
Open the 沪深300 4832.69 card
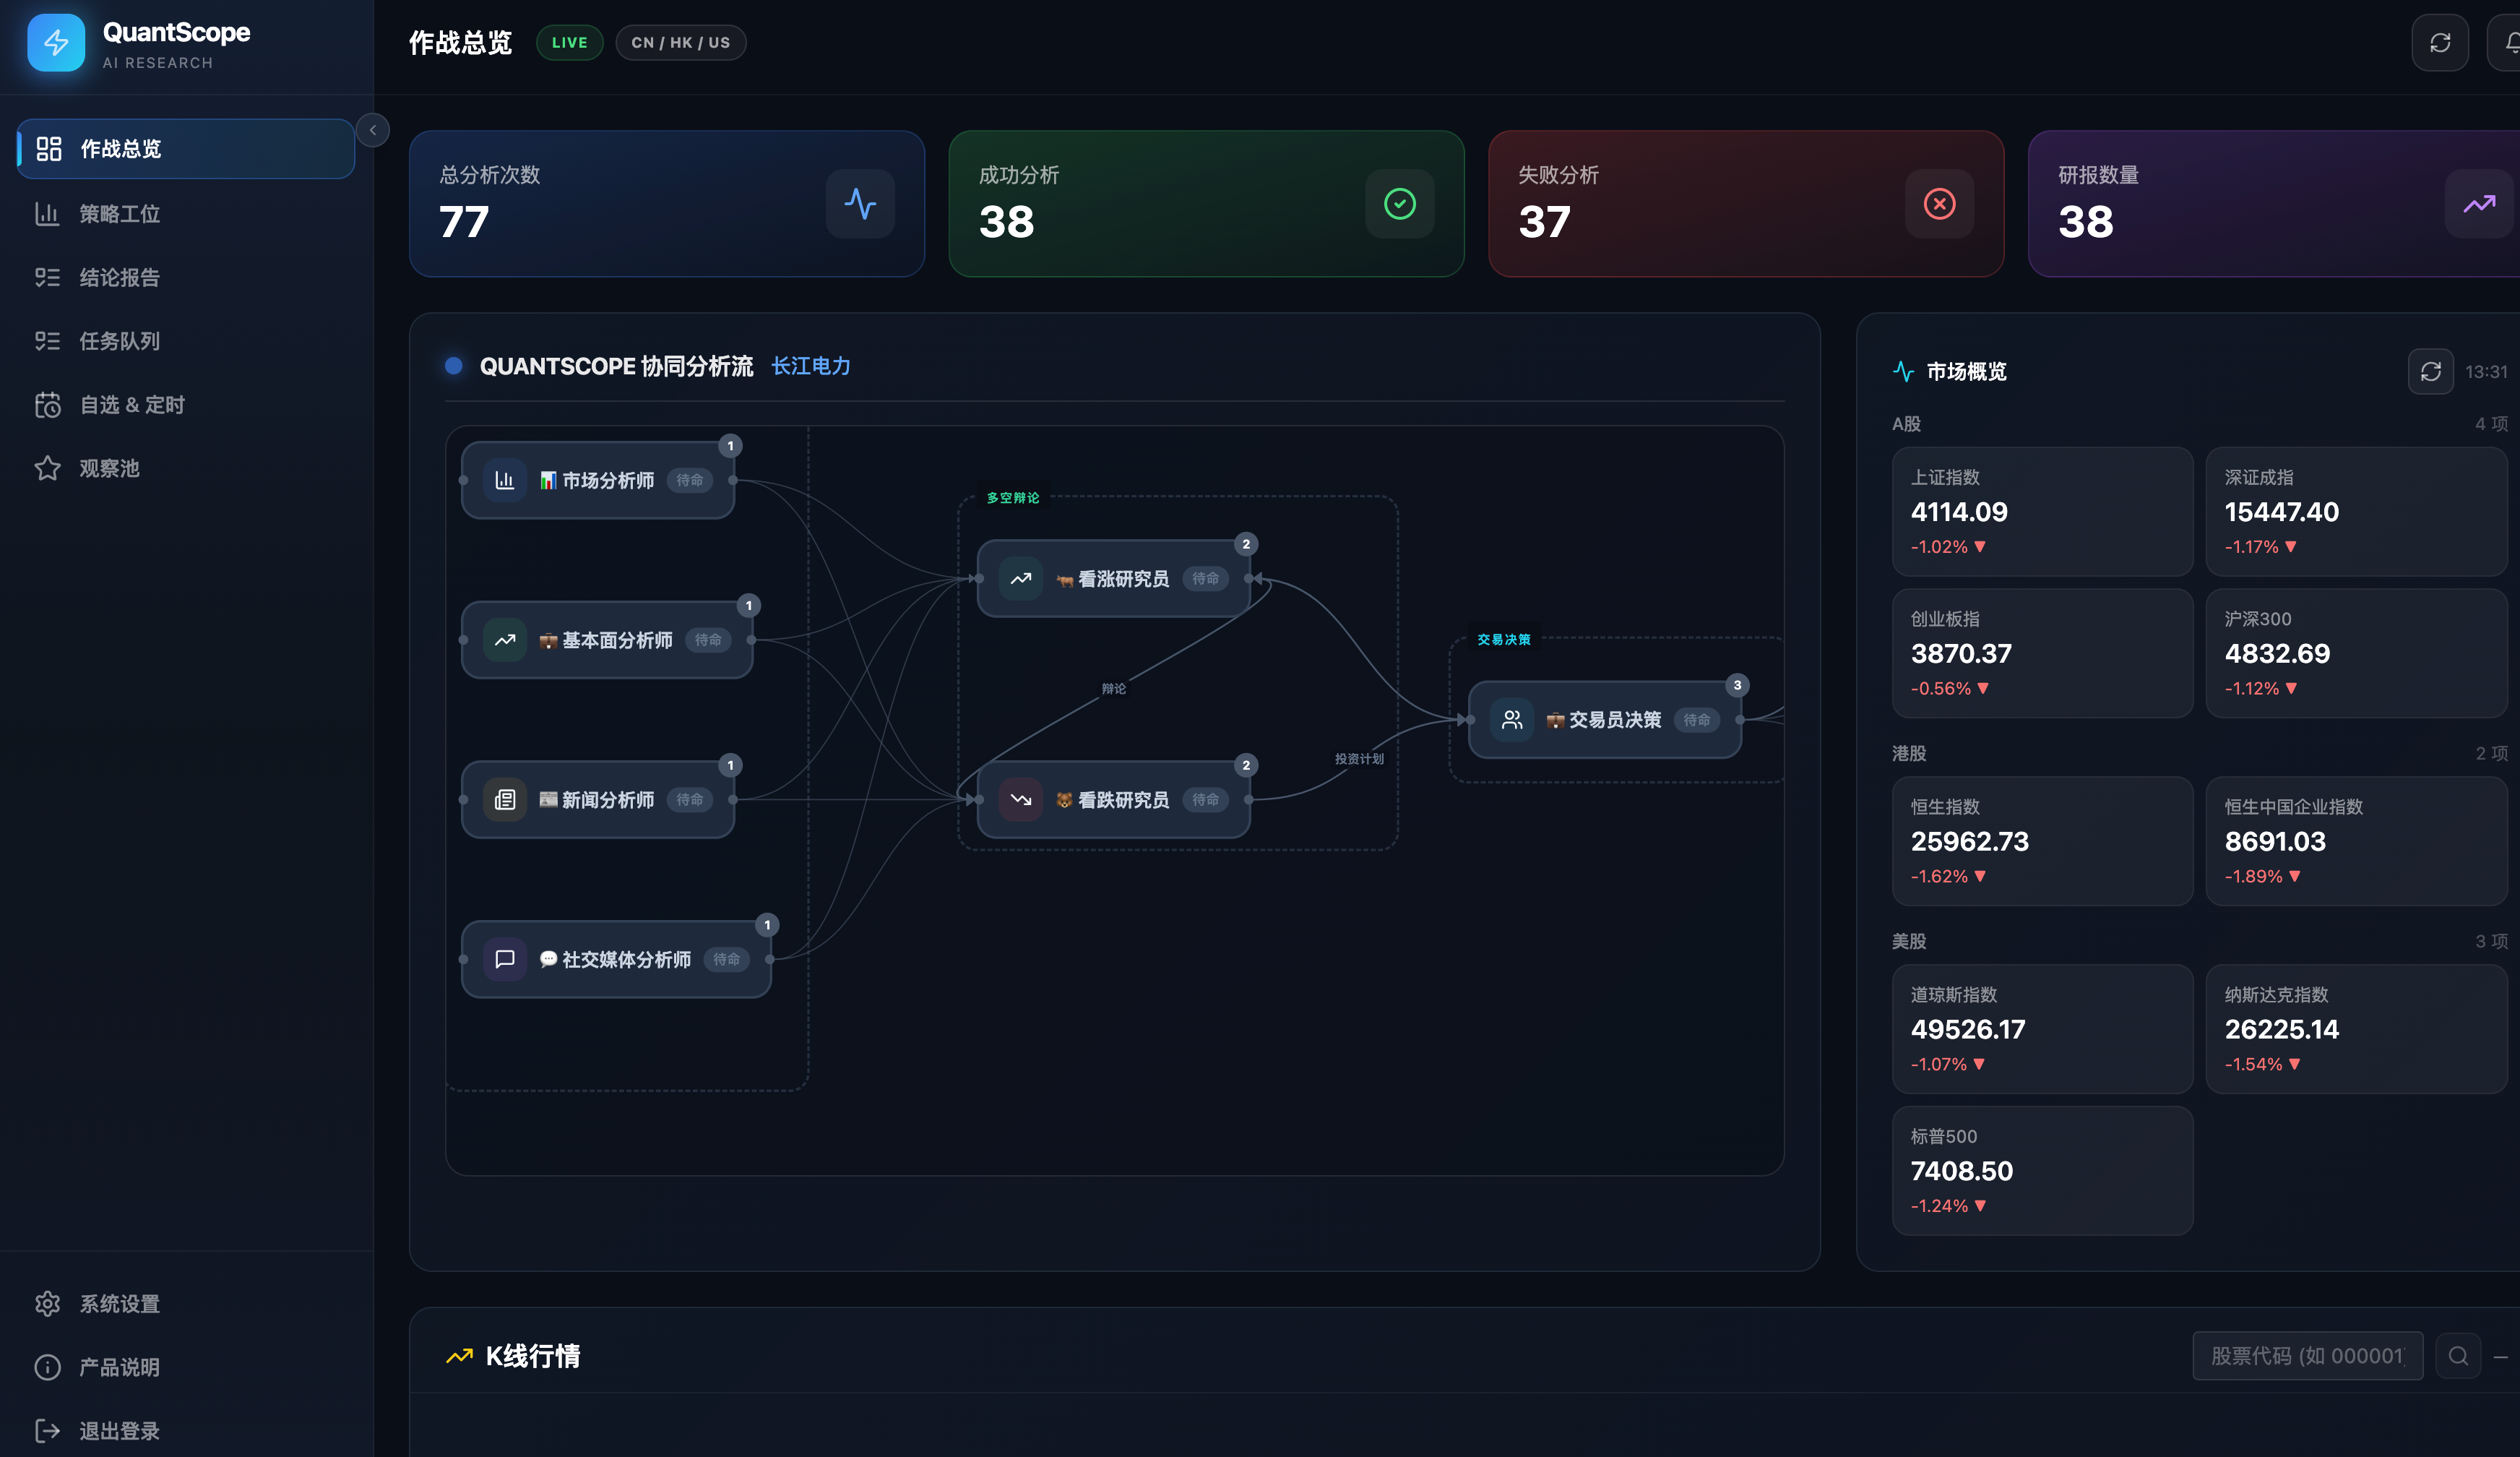coord(2356,653)
